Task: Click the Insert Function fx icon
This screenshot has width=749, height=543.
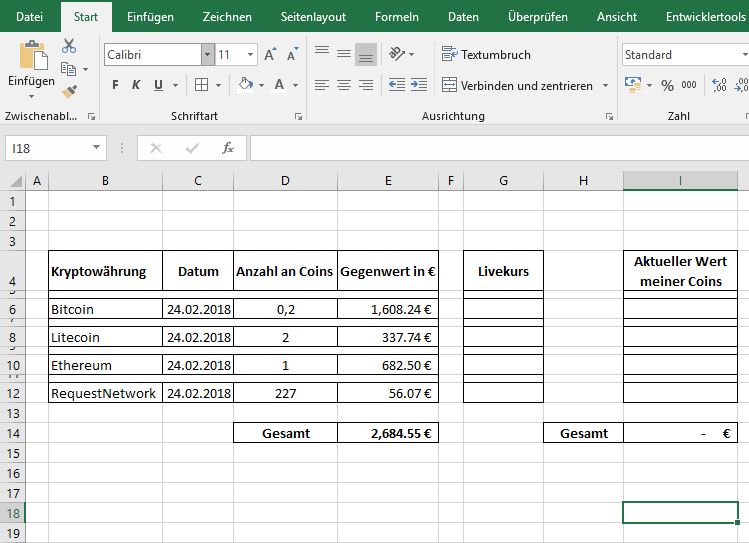Action: pyautogui.click(x=228, y=148)
